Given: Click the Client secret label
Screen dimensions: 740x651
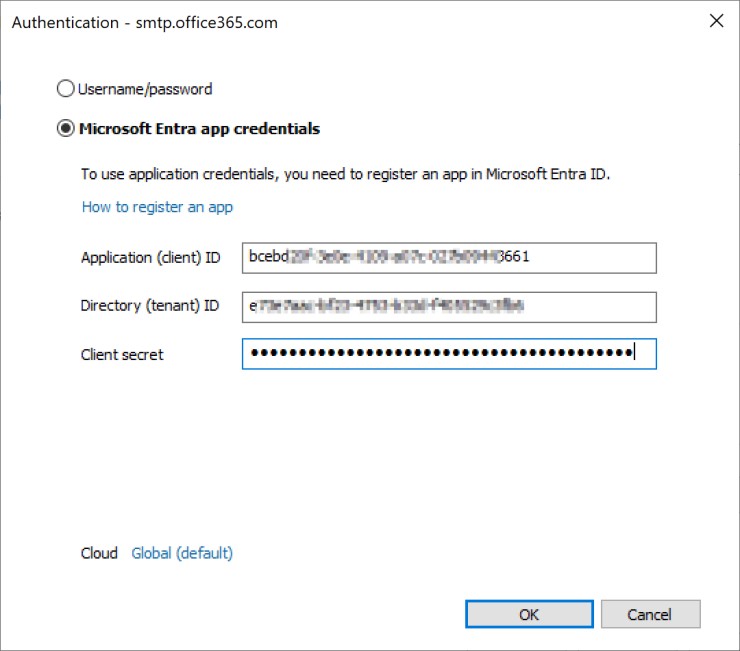Looking at the screenshot, I should coord(122,355).
